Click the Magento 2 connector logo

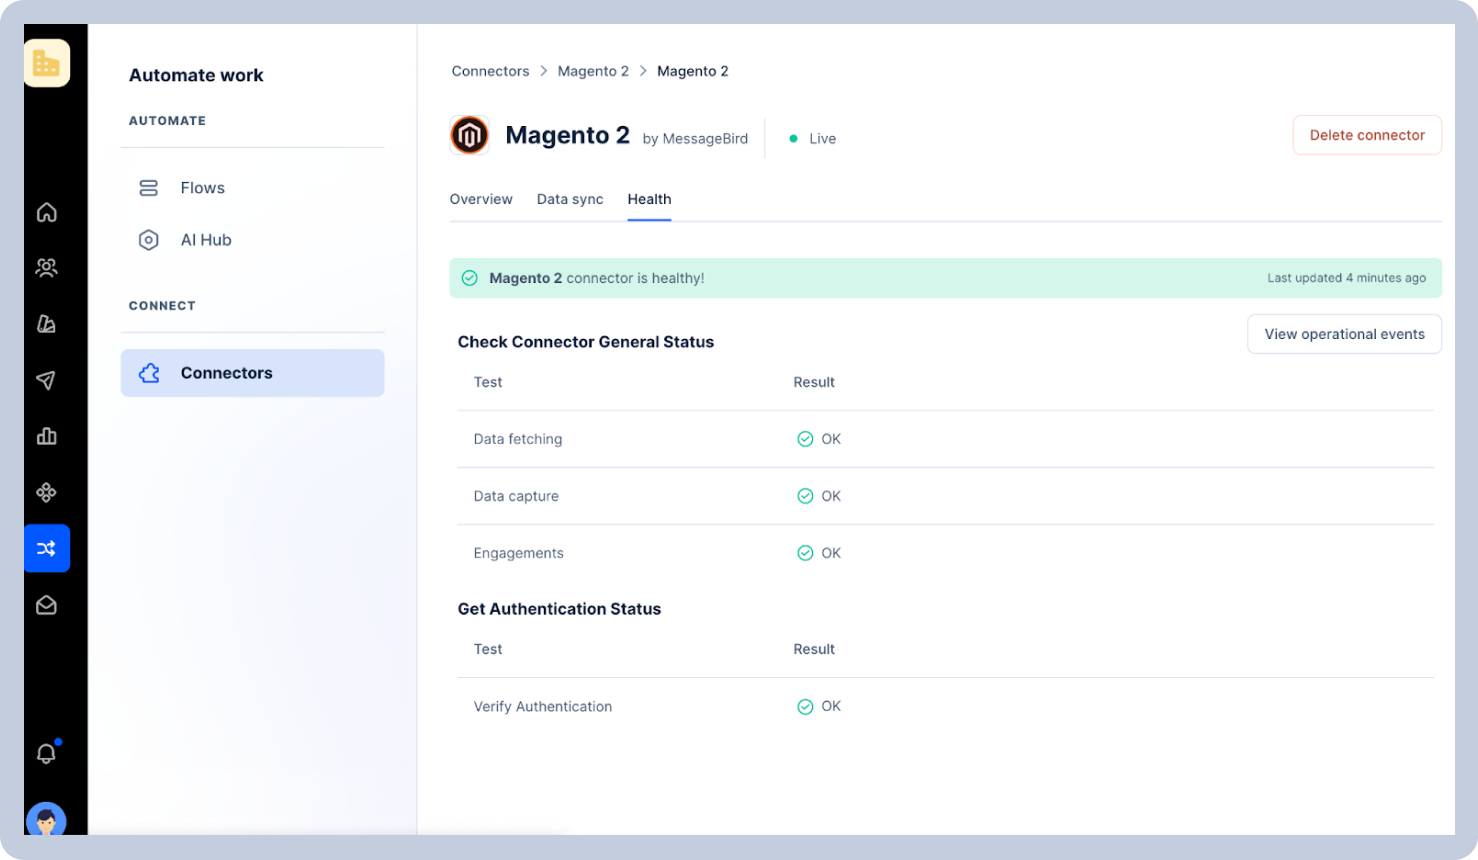pos(469,135)
